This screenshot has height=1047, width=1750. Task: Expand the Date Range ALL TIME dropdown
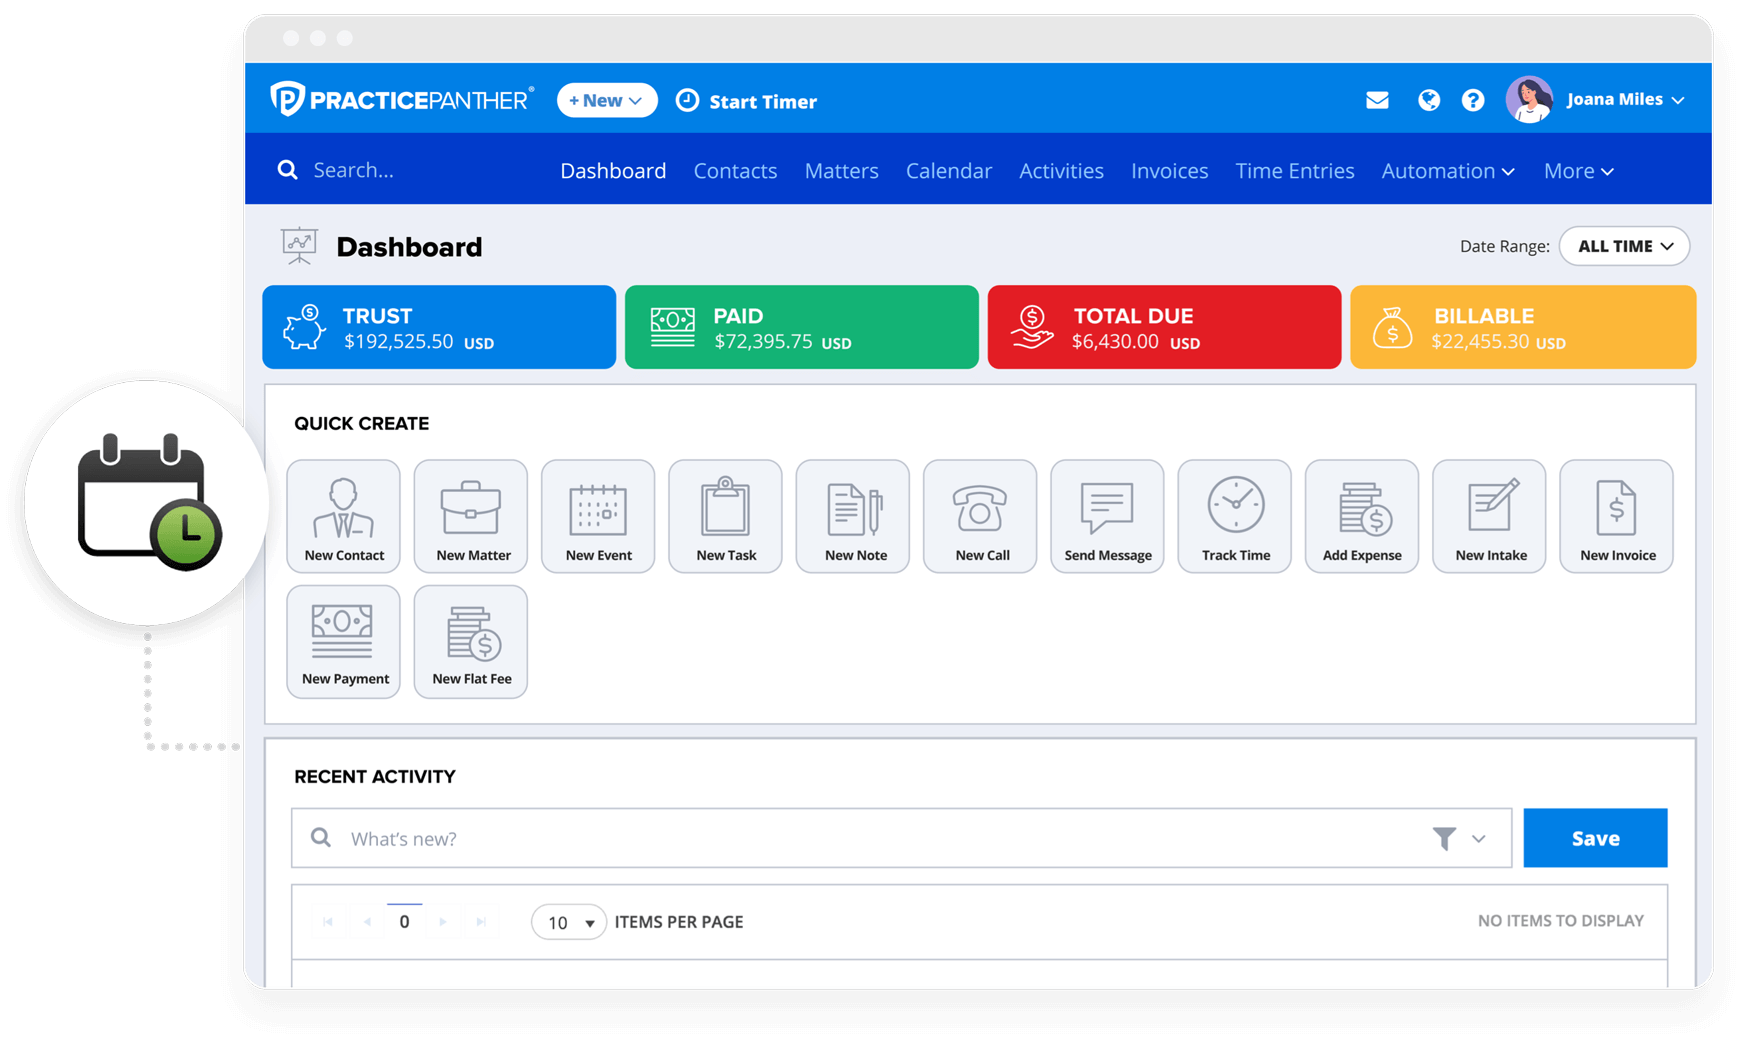click(1624, 246)
